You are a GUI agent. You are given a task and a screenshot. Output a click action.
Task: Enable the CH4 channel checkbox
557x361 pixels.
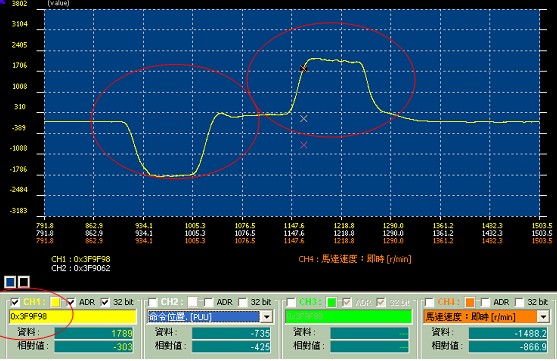click(x=429, y=302)
